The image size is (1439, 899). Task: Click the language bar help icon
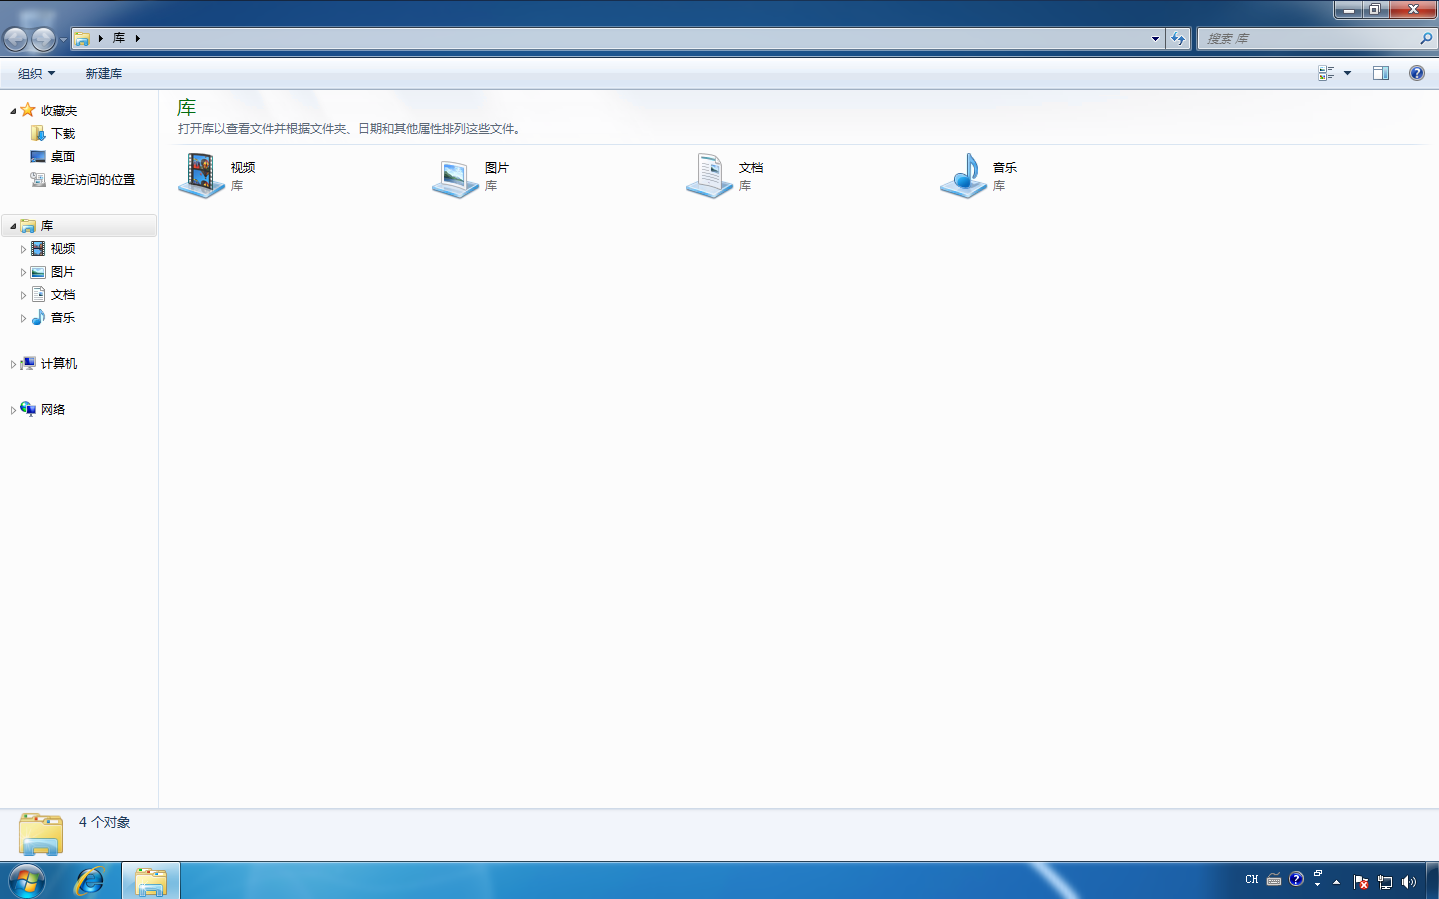coord(1296,879)
